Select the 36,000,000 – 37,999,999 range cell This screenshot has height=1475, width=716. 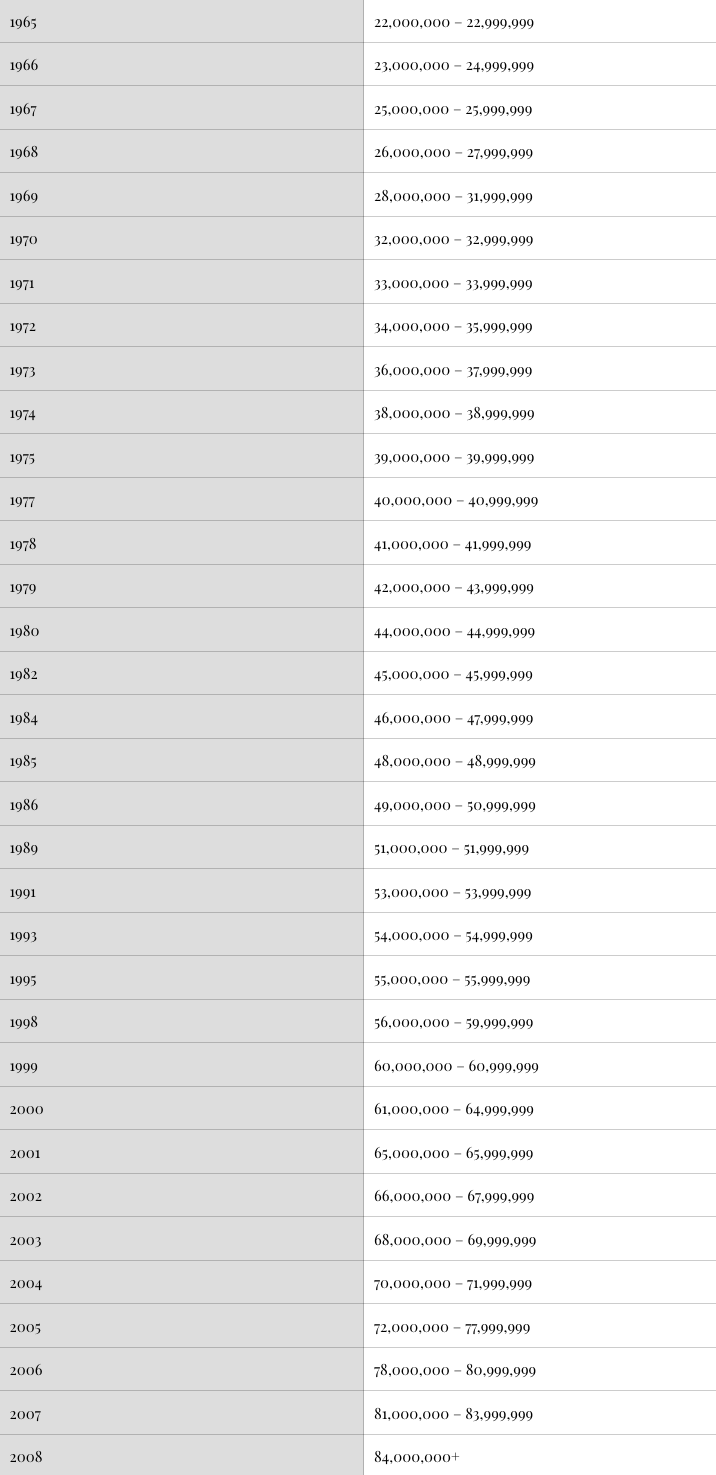coord(540,369)
